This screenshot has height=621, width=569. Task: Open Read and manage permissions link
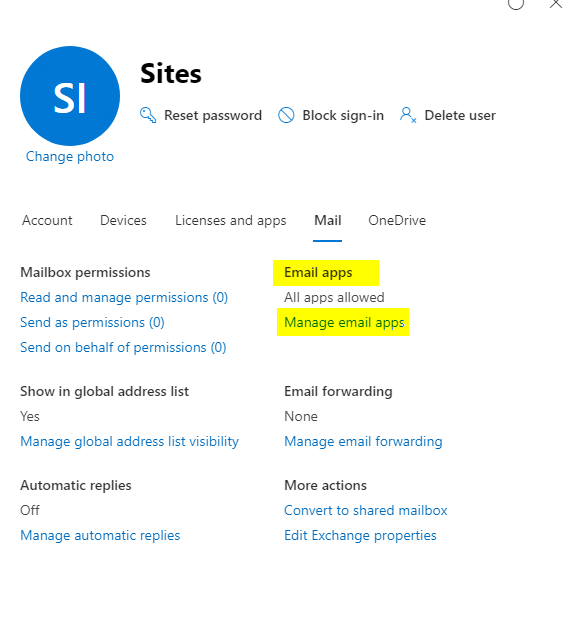coord(124,297)
